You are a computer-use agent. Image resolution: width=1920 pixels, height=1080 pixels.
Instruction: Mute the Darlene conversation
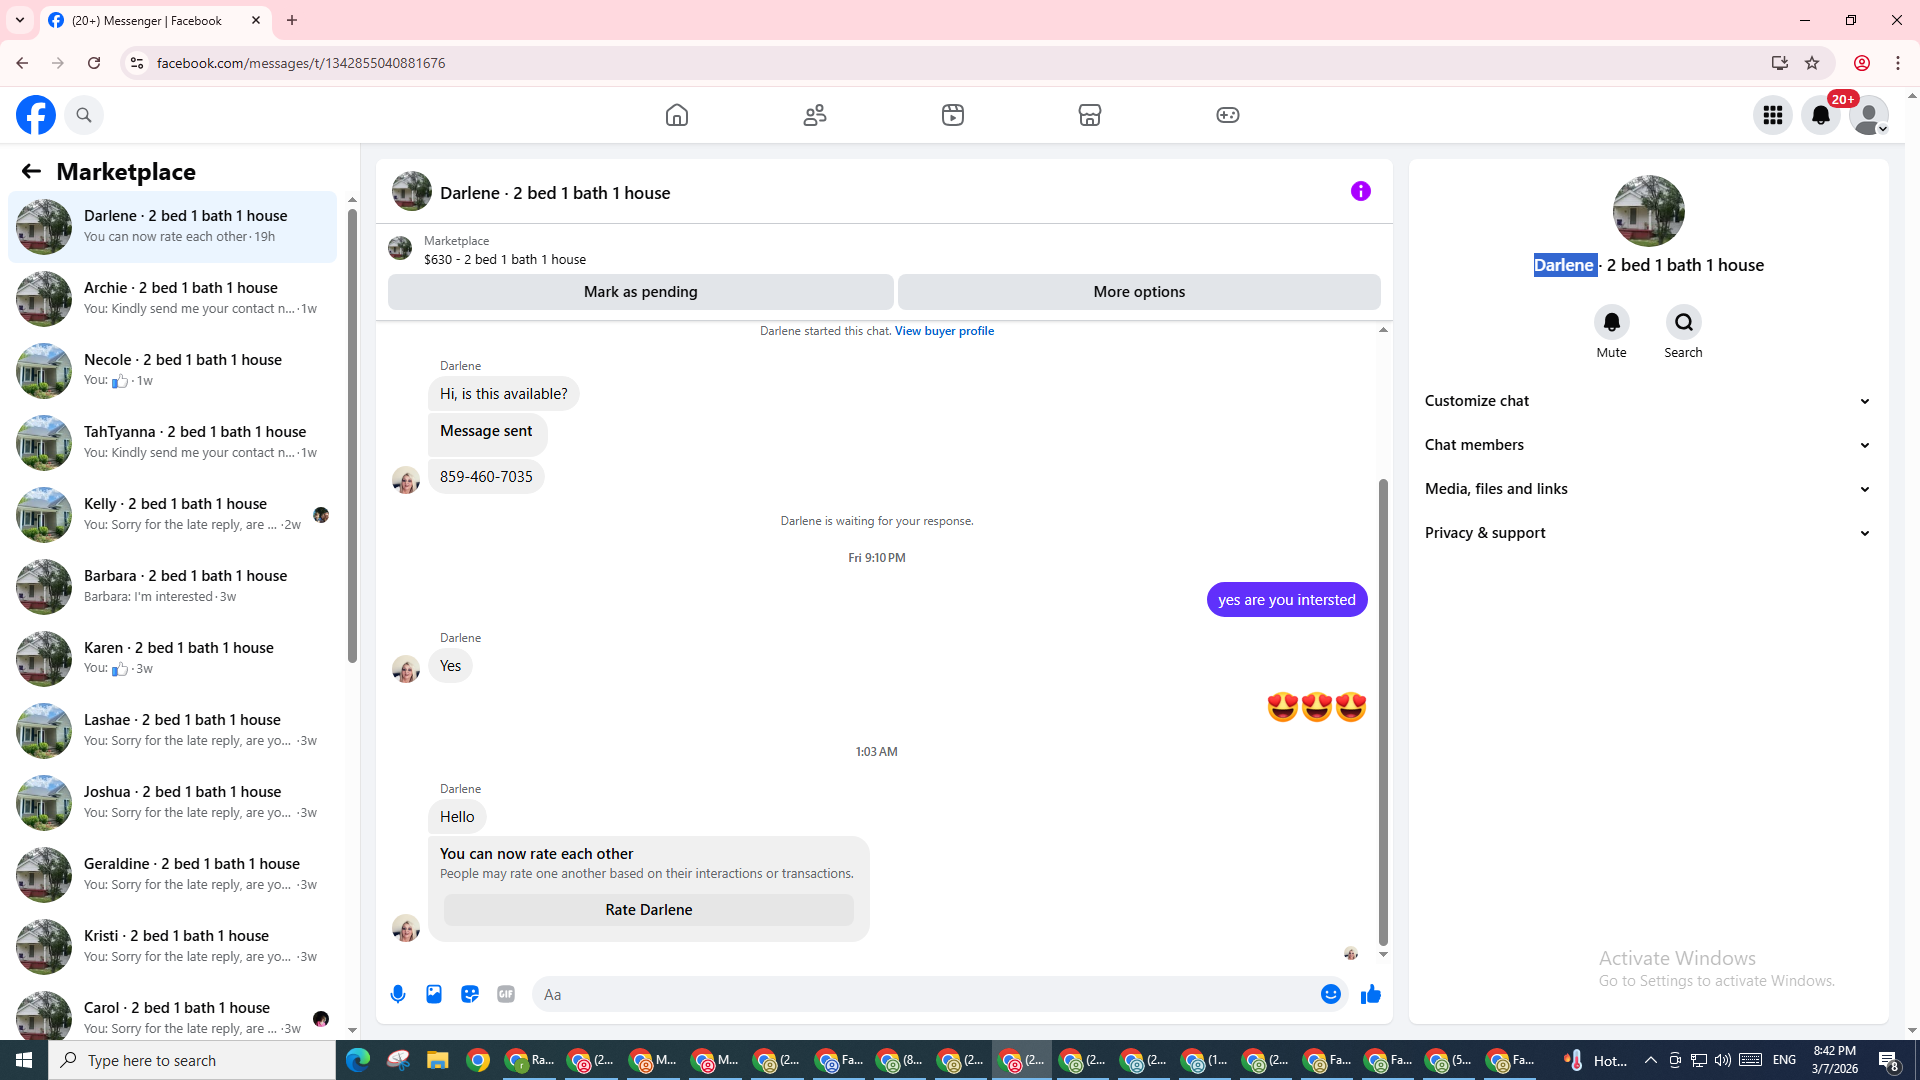click(x=1611, y=322)
